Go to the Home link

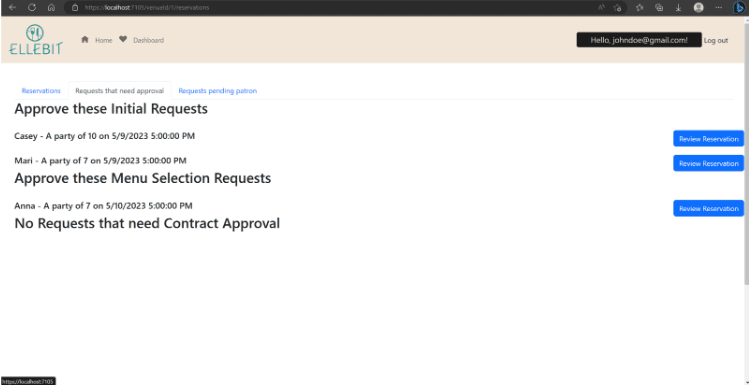pyautogui.click(x=103, y=41)
